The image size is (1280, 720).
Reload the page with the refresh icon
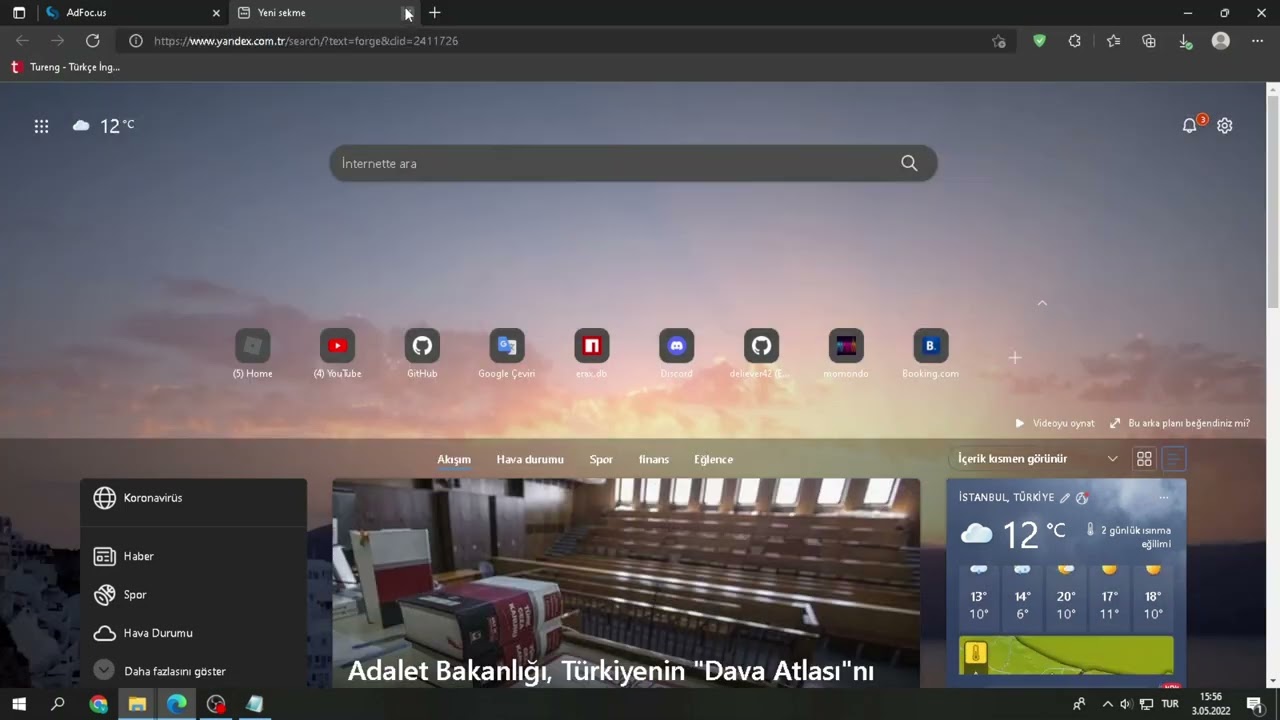pos(93,41)
